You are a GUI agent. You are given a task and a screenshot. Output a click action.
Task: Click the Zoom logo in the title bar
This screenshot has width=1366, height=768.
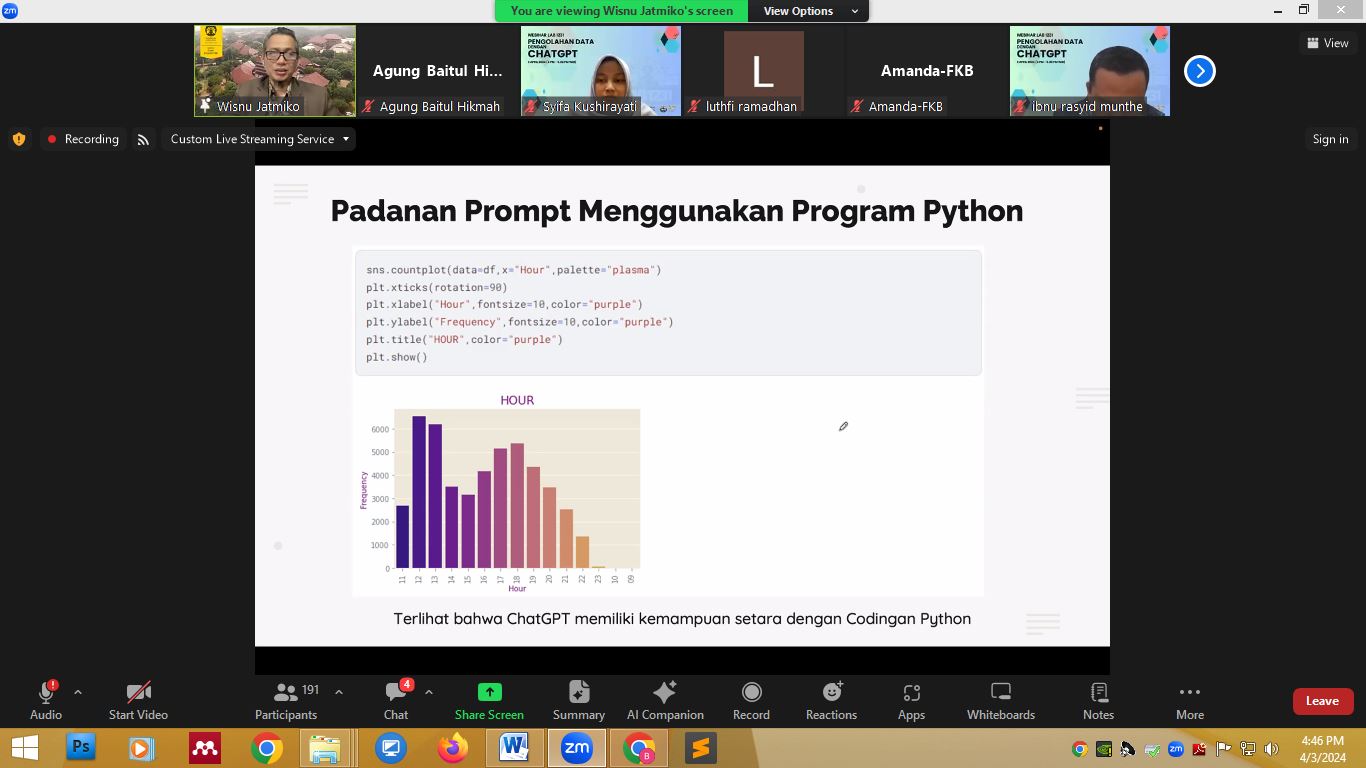pos(10,10)
